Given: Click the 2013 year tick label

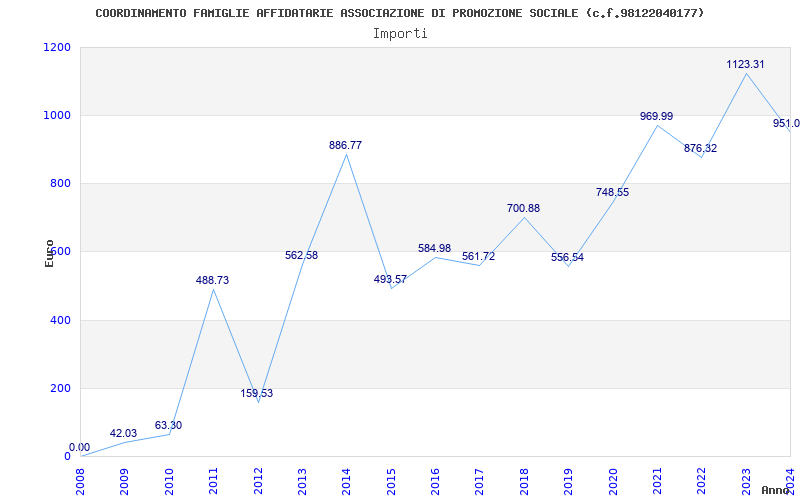Looking at the screenshot, I should point(302,482).
